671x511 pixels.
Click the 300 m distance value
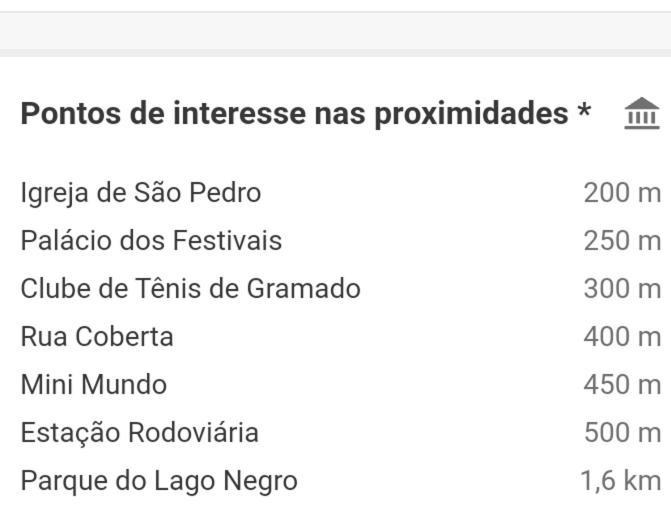pyautogui.click(x=622, y=288)
